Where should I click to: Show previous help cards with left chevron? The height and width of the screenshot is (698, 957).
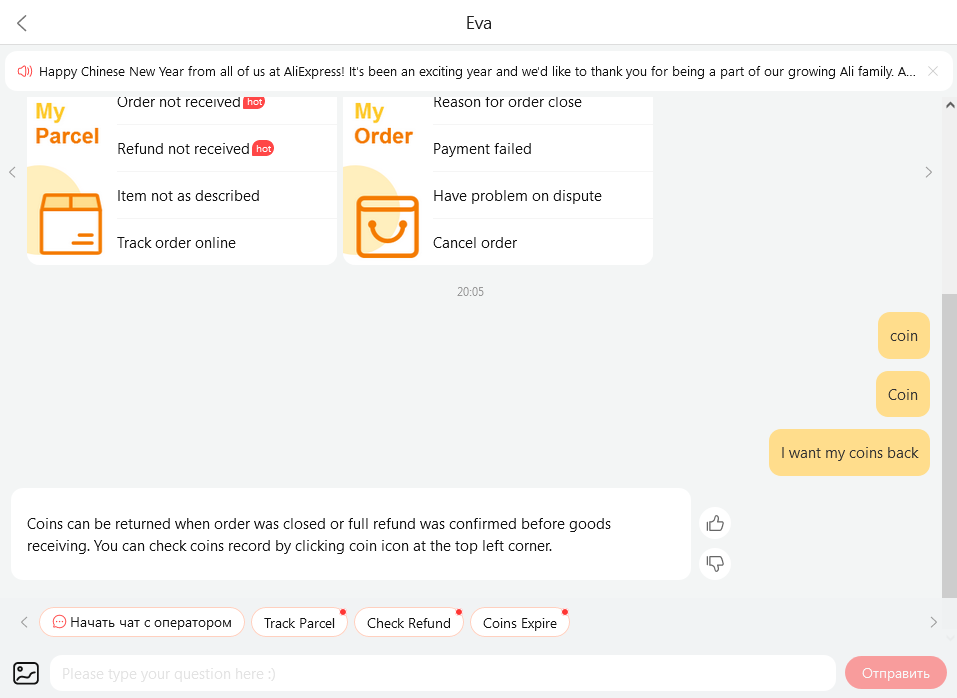(12, 172)
